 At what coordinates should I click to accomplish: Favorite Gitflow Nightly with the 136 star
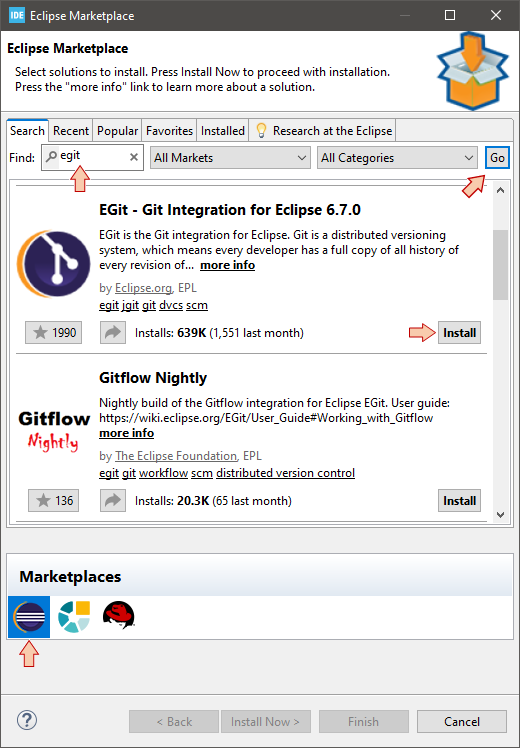coord(53,500)
